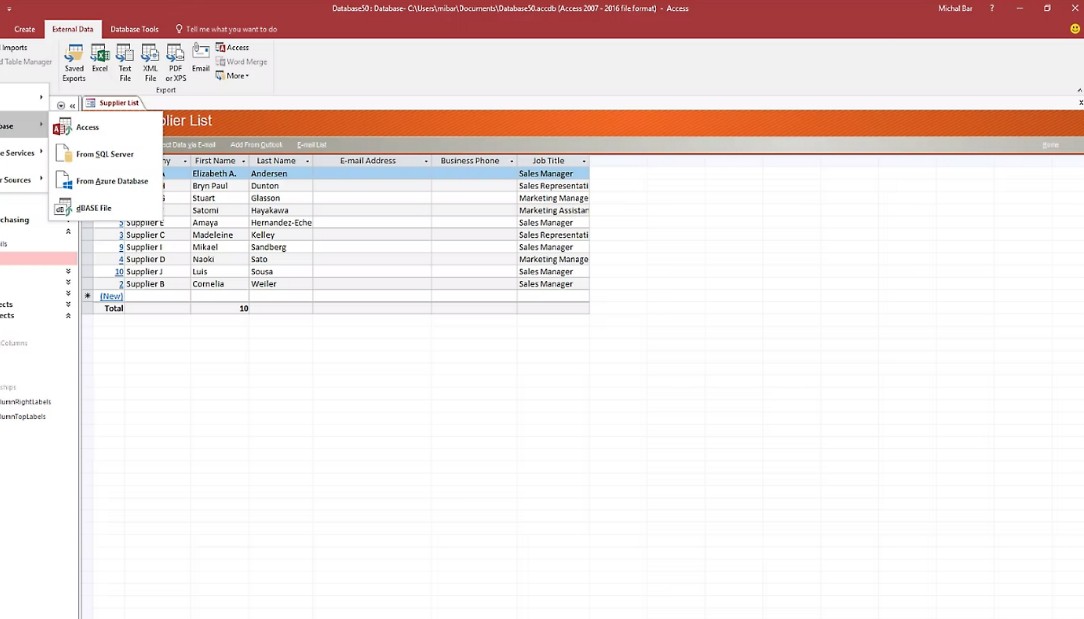Click the E-mail List button

[x=311, y=145]
